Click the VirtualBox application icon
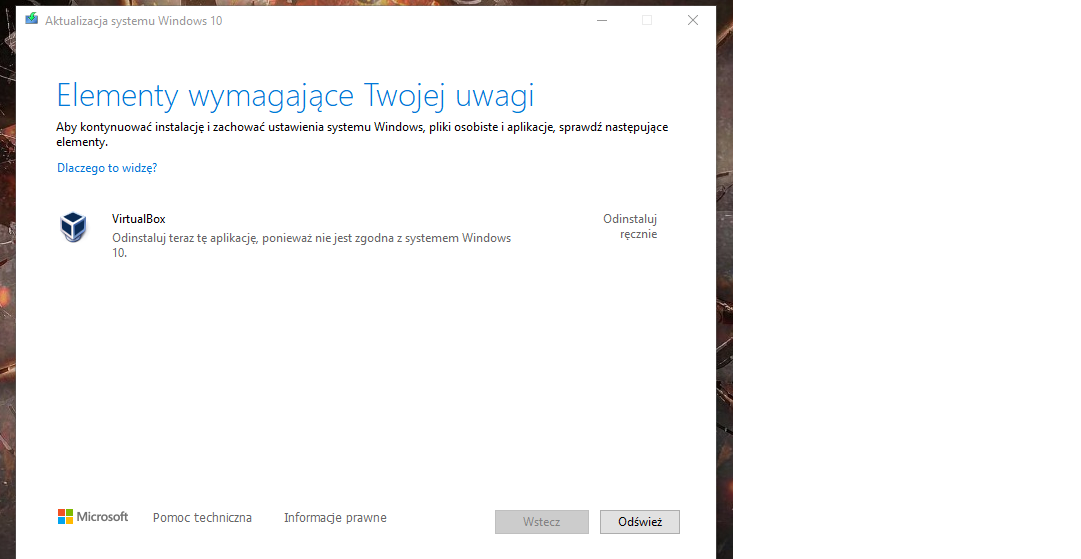 pos(73,227)
